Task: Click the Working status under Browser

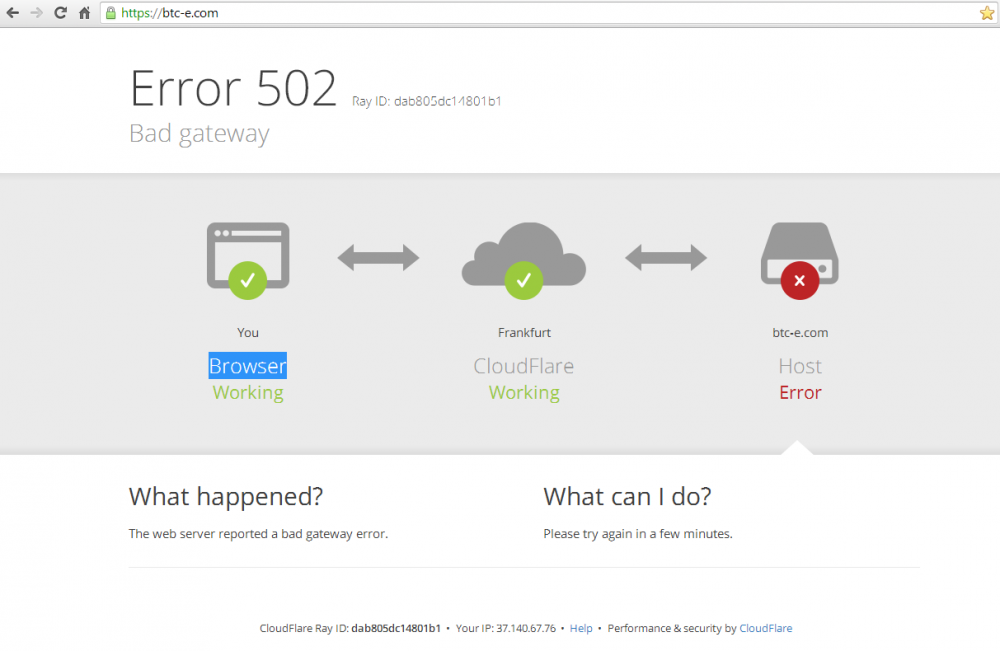Action: [x=248, y=393]
